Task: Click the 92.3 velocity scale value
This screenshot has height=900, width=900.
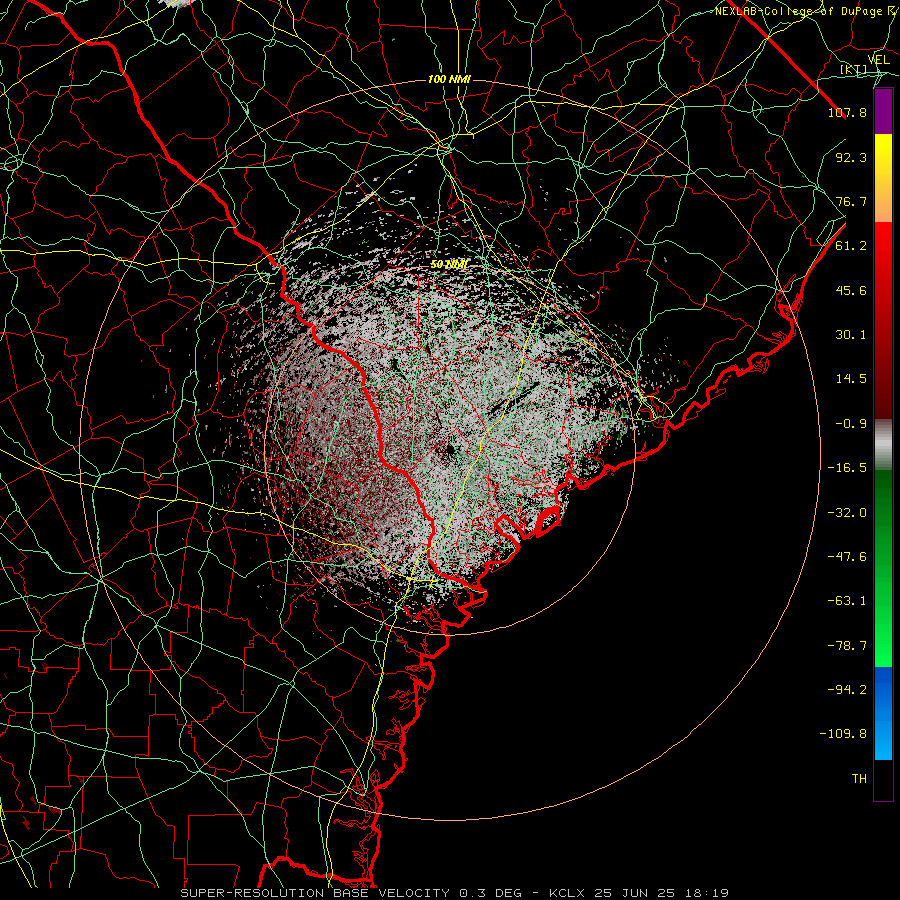Action: (851, 157)
